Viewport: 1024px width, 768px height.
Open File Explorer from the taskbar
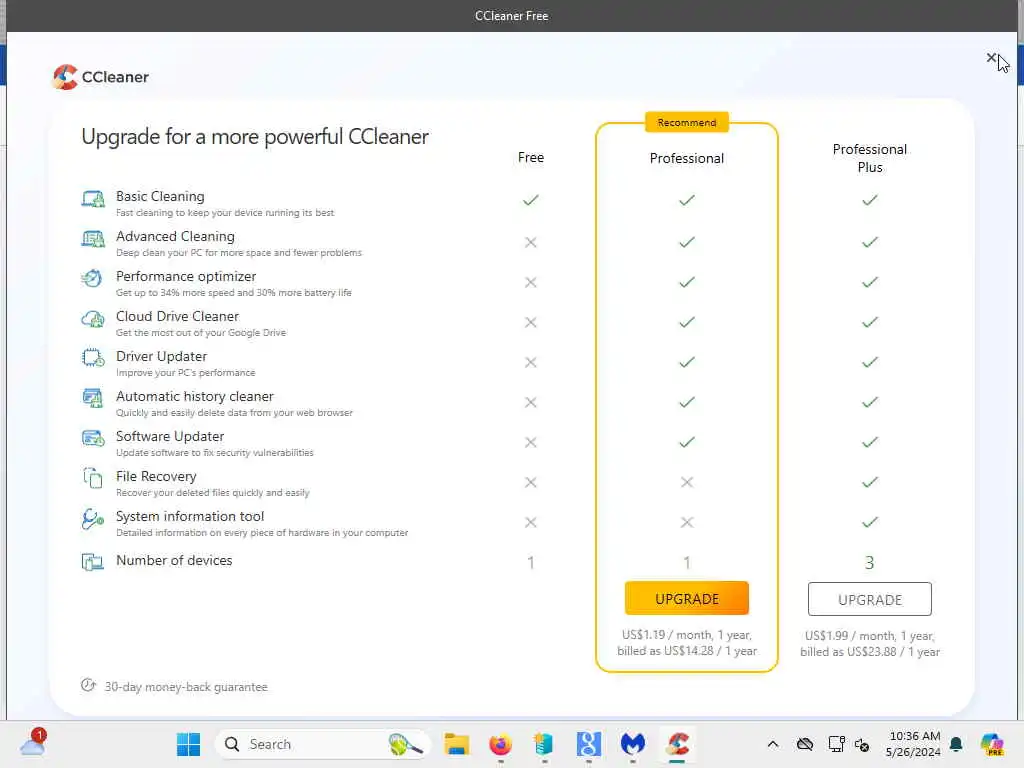[x=456, y=744]
